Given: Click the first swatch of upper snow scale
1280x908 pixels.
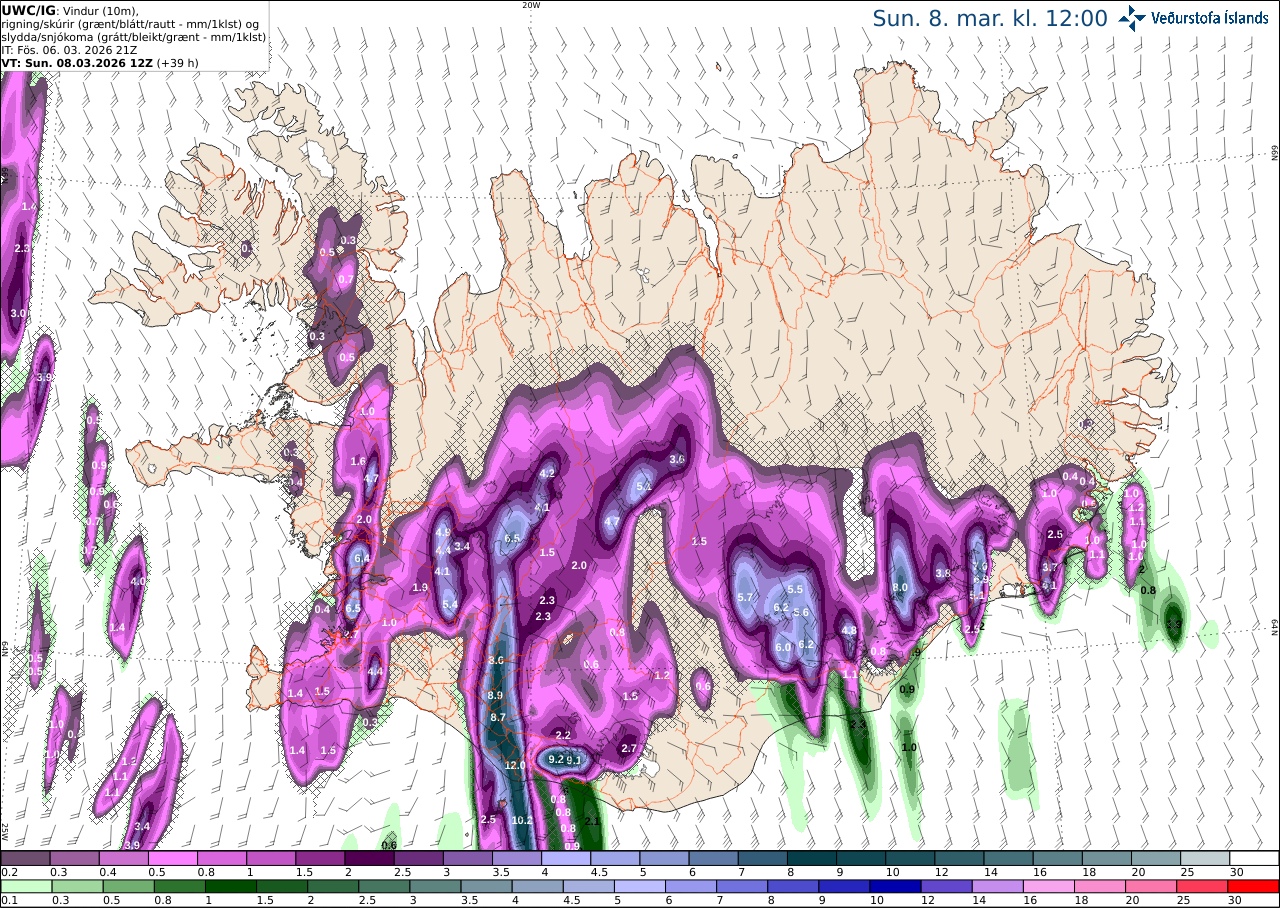Looking at the screenshot, I should [x=25, y=858].
